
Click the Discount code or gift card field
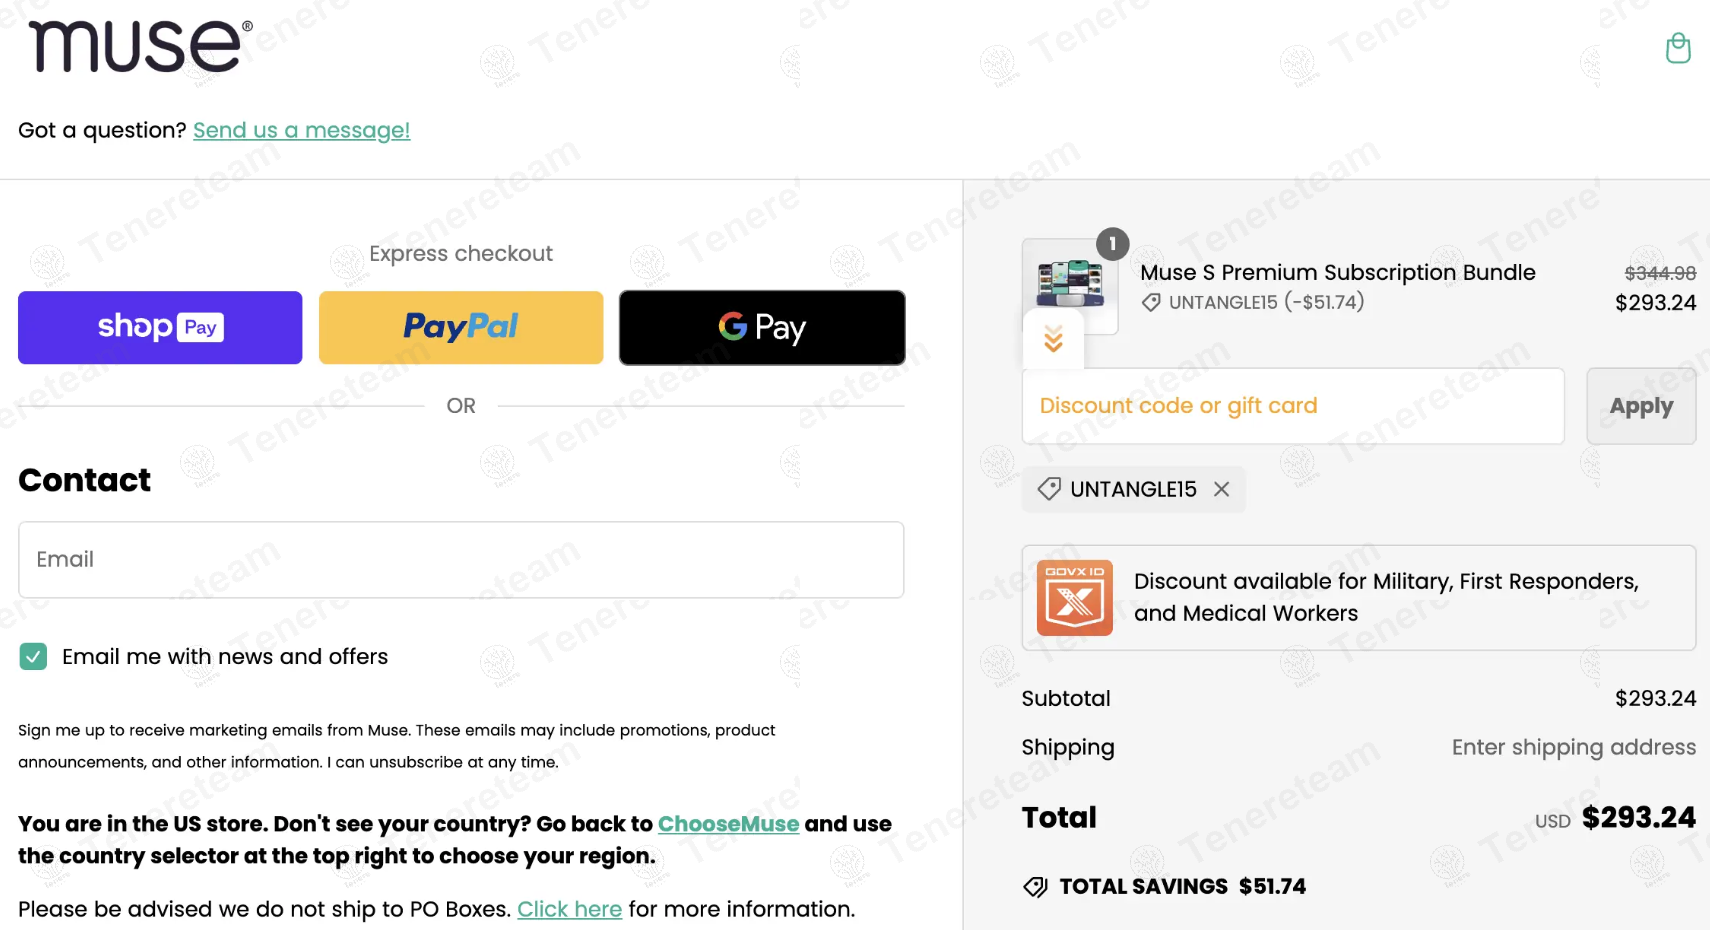pos(1293,406)
